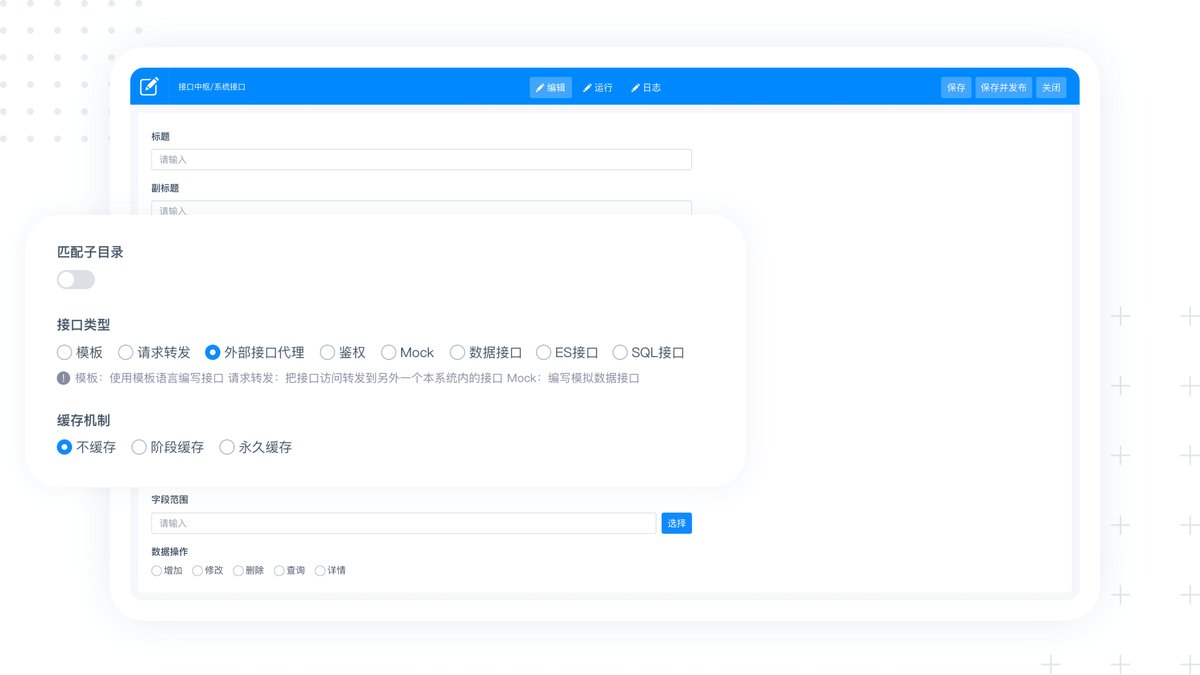This screenshot has height=675, width=1200.
Task: Focus the 副标题 input field
Action: tap(421, 208)
